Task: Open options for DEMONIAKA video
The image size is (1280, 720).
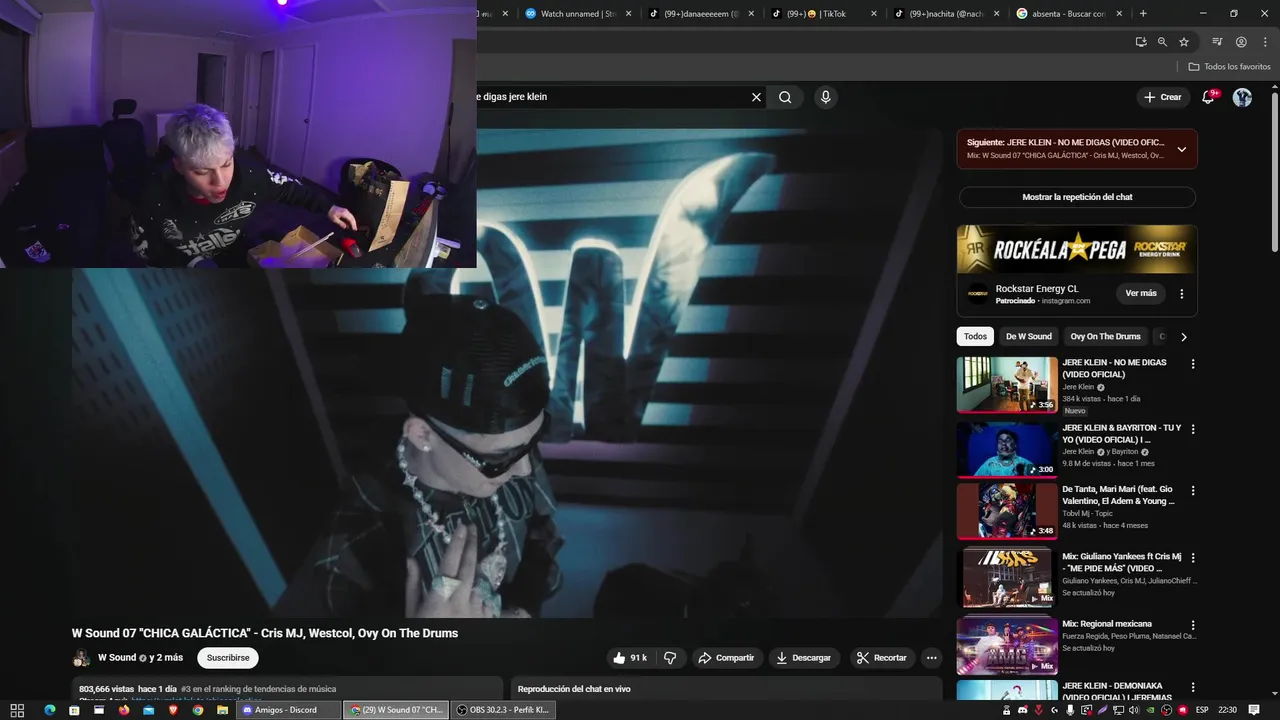Action: (1192, 688)
